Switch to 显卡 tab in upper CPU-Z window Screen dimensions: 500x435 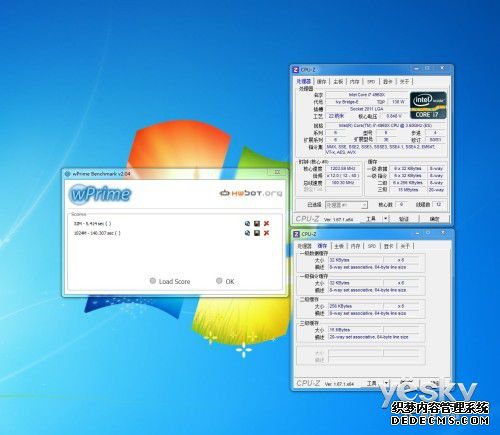pos(387,81)
